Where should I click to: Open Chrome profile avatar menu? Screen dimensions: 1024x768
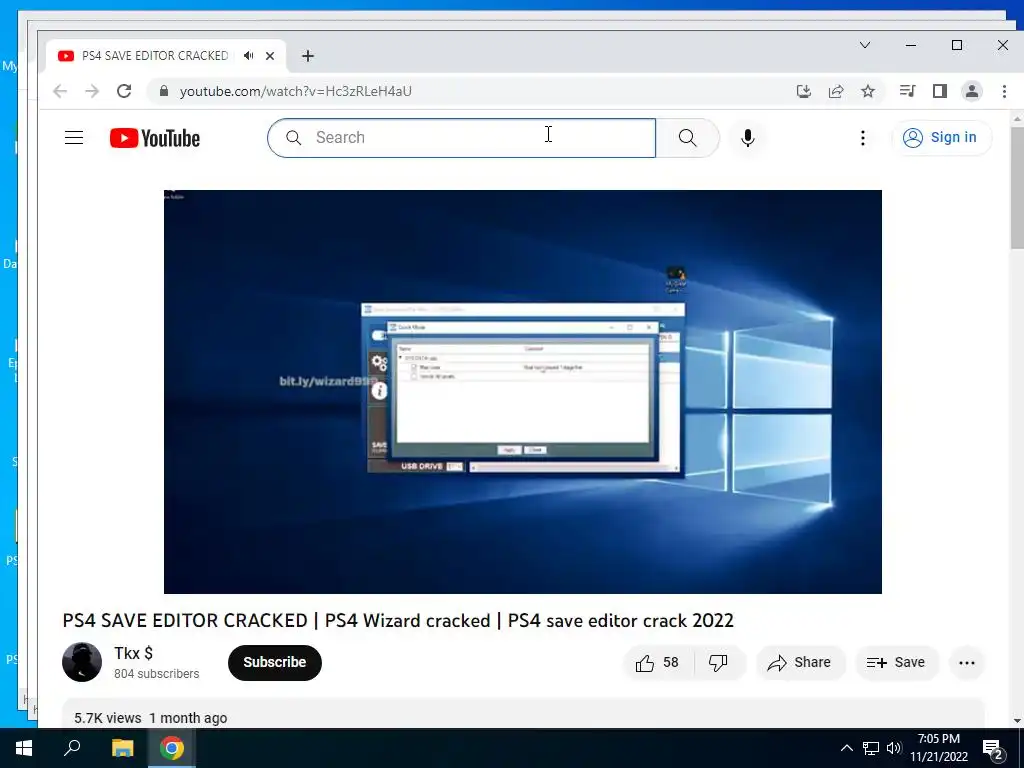click(x=972, y=91)
